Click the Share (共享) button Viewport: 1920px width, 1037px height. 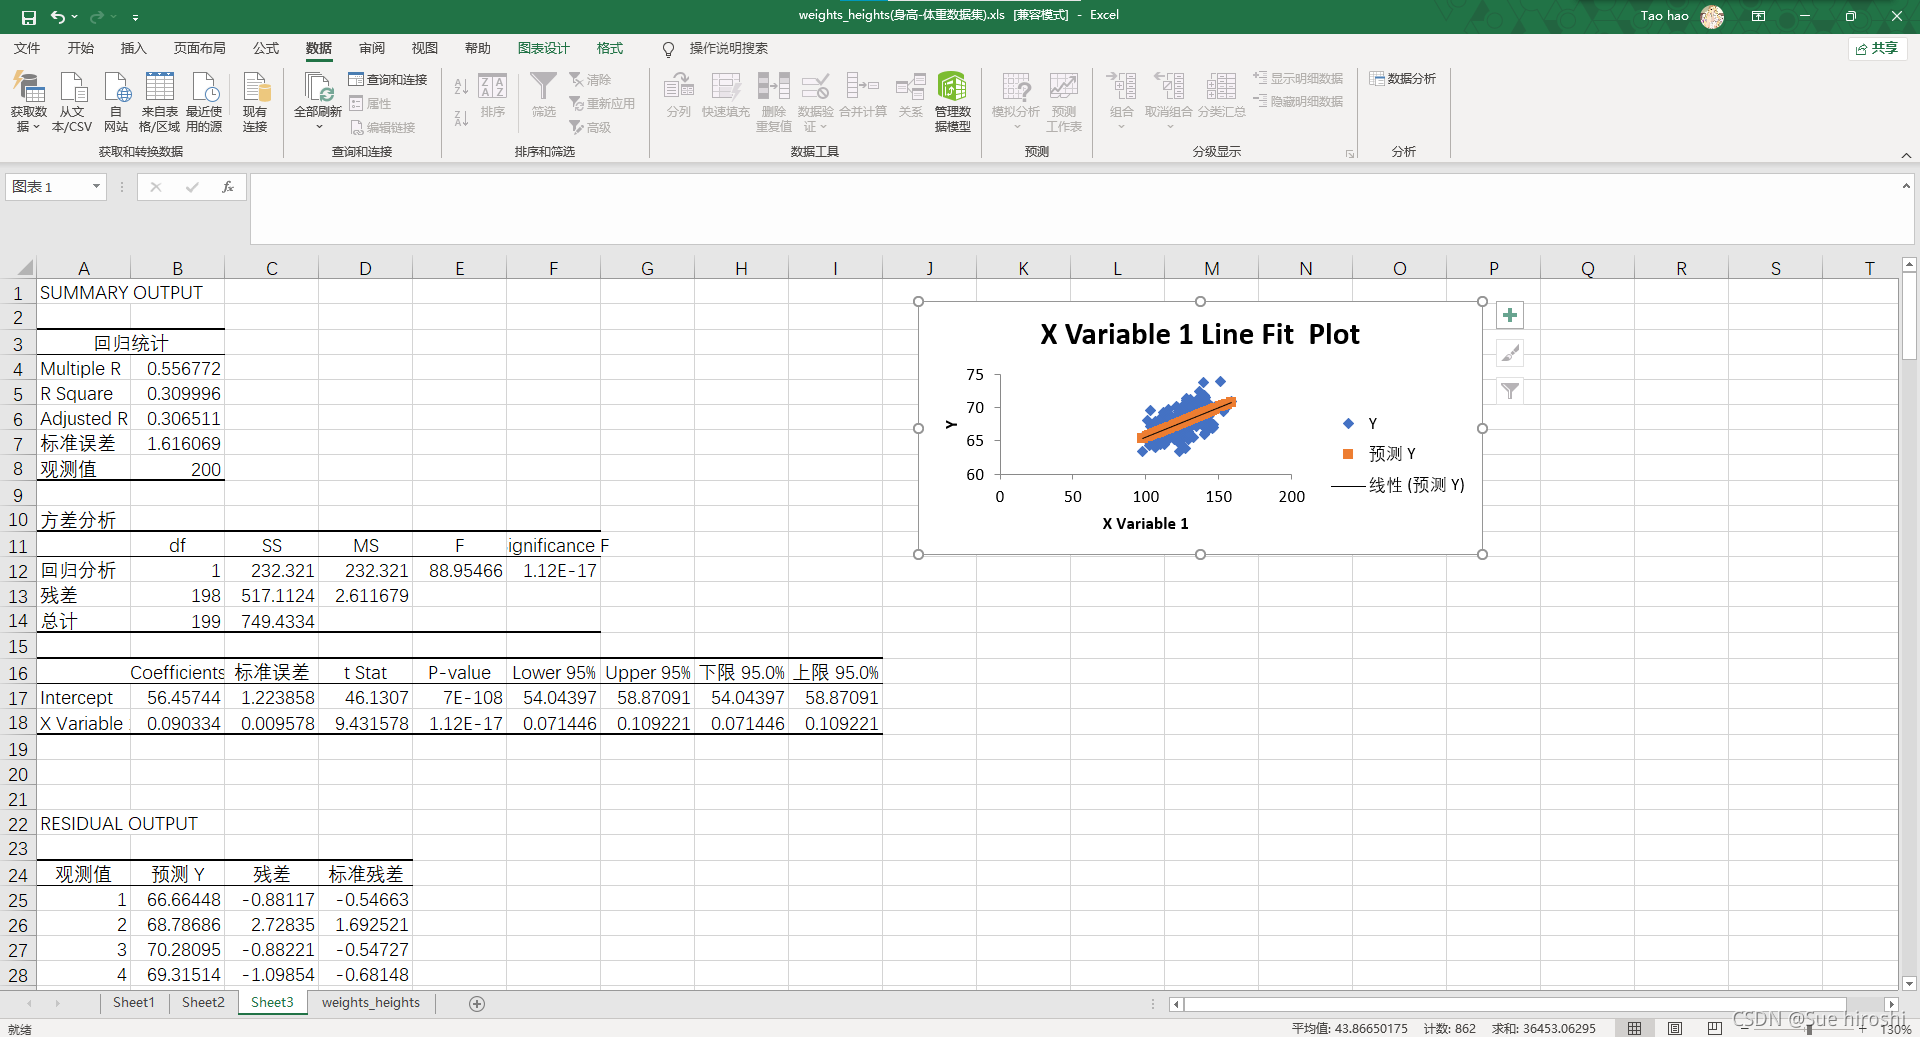1877,48
